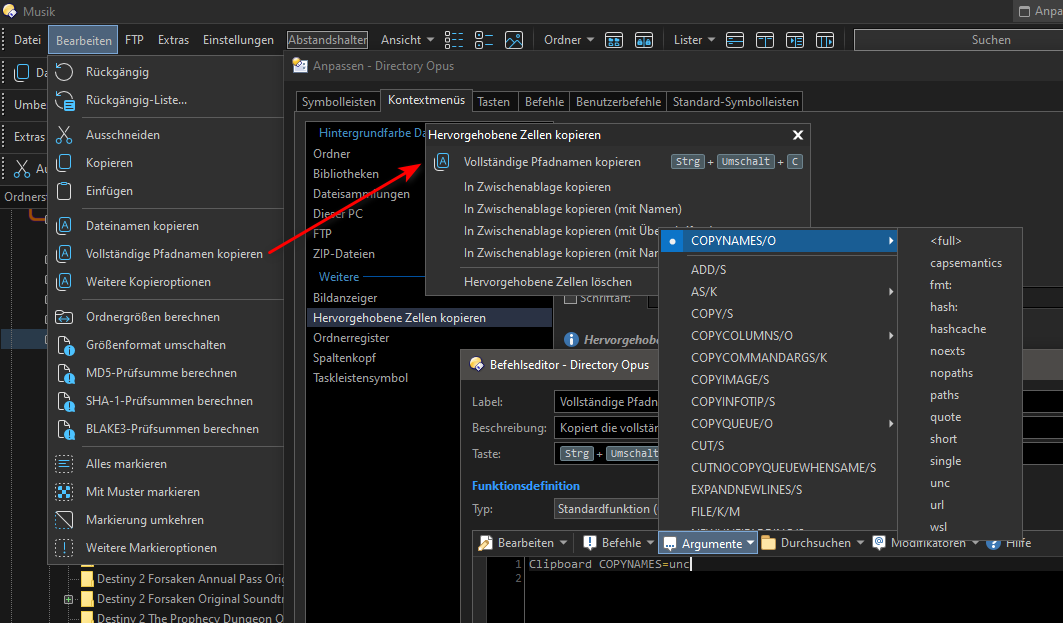Viewport: 1063px width, 623px height.
Task: Open the Ordner dropdown
Action: (x=568, y=40)
